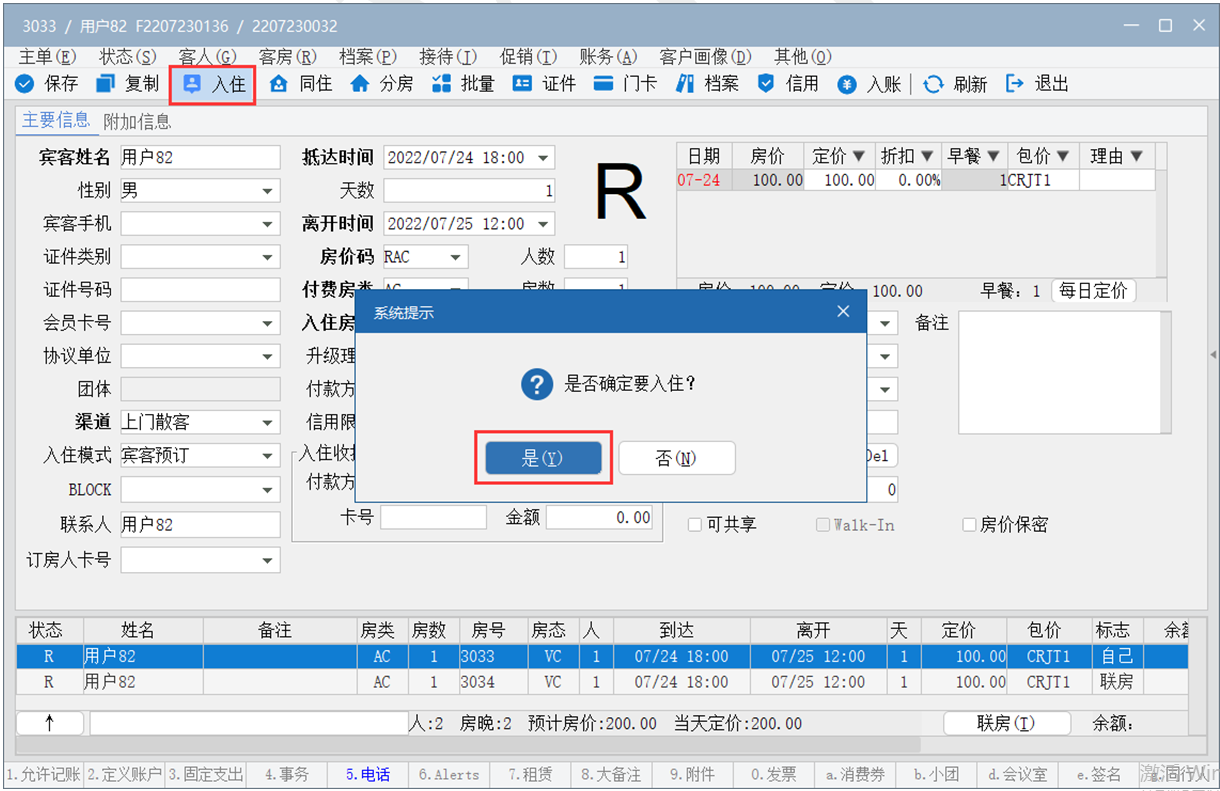Click the 复制 (Copy) toolbar icon
Screen dimensions: 1220x791
point(106,84)
